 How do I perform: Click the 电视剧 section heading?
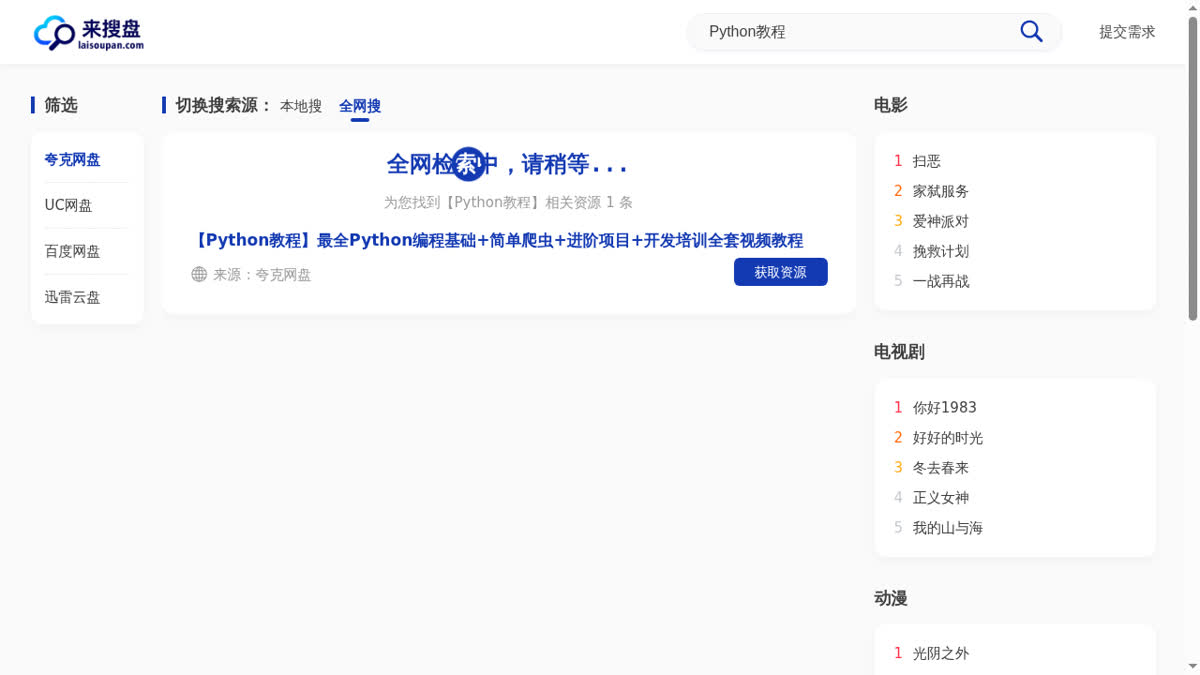(x=899, y=351)
